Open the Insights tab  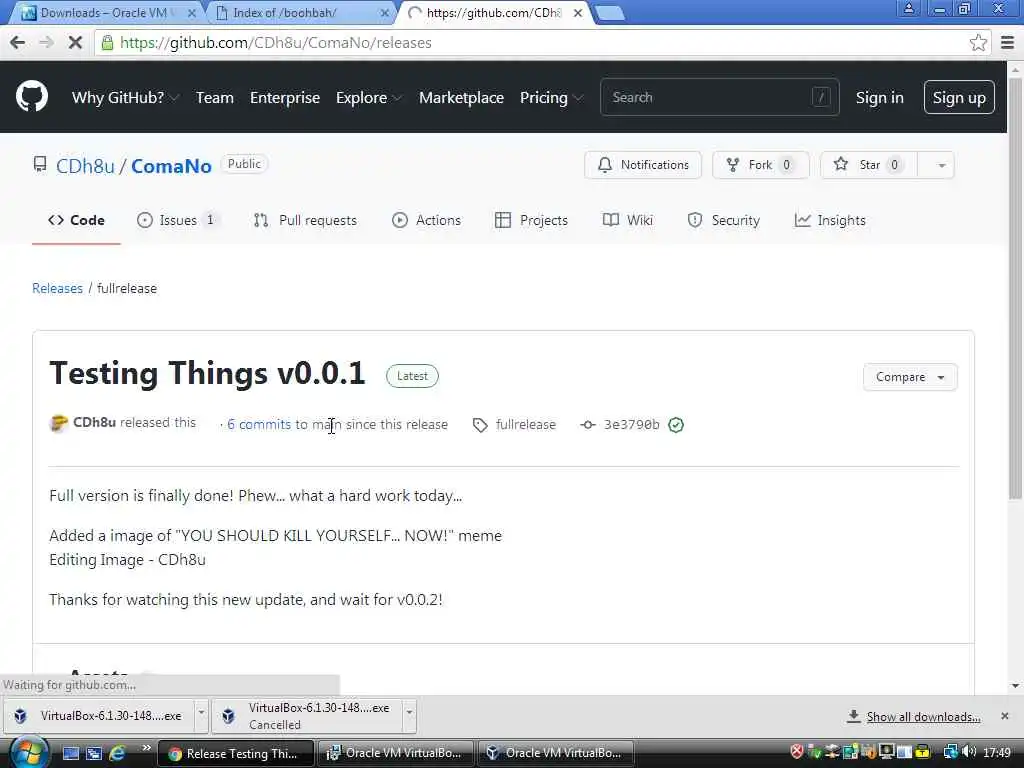(830, 220)
